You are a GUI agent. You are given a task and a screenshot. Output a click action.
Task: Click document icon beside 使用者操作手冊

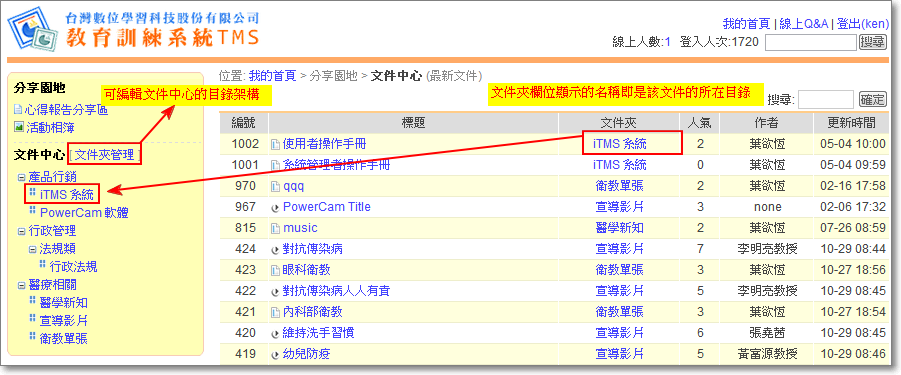click(x=276, y=144)
